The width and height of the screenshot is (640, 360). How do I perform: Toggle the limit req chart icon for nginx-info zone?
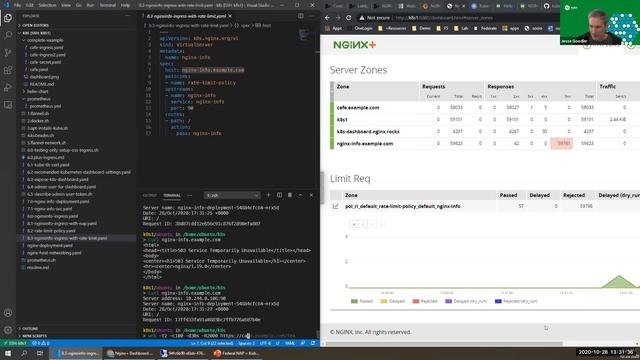(336, 206)
